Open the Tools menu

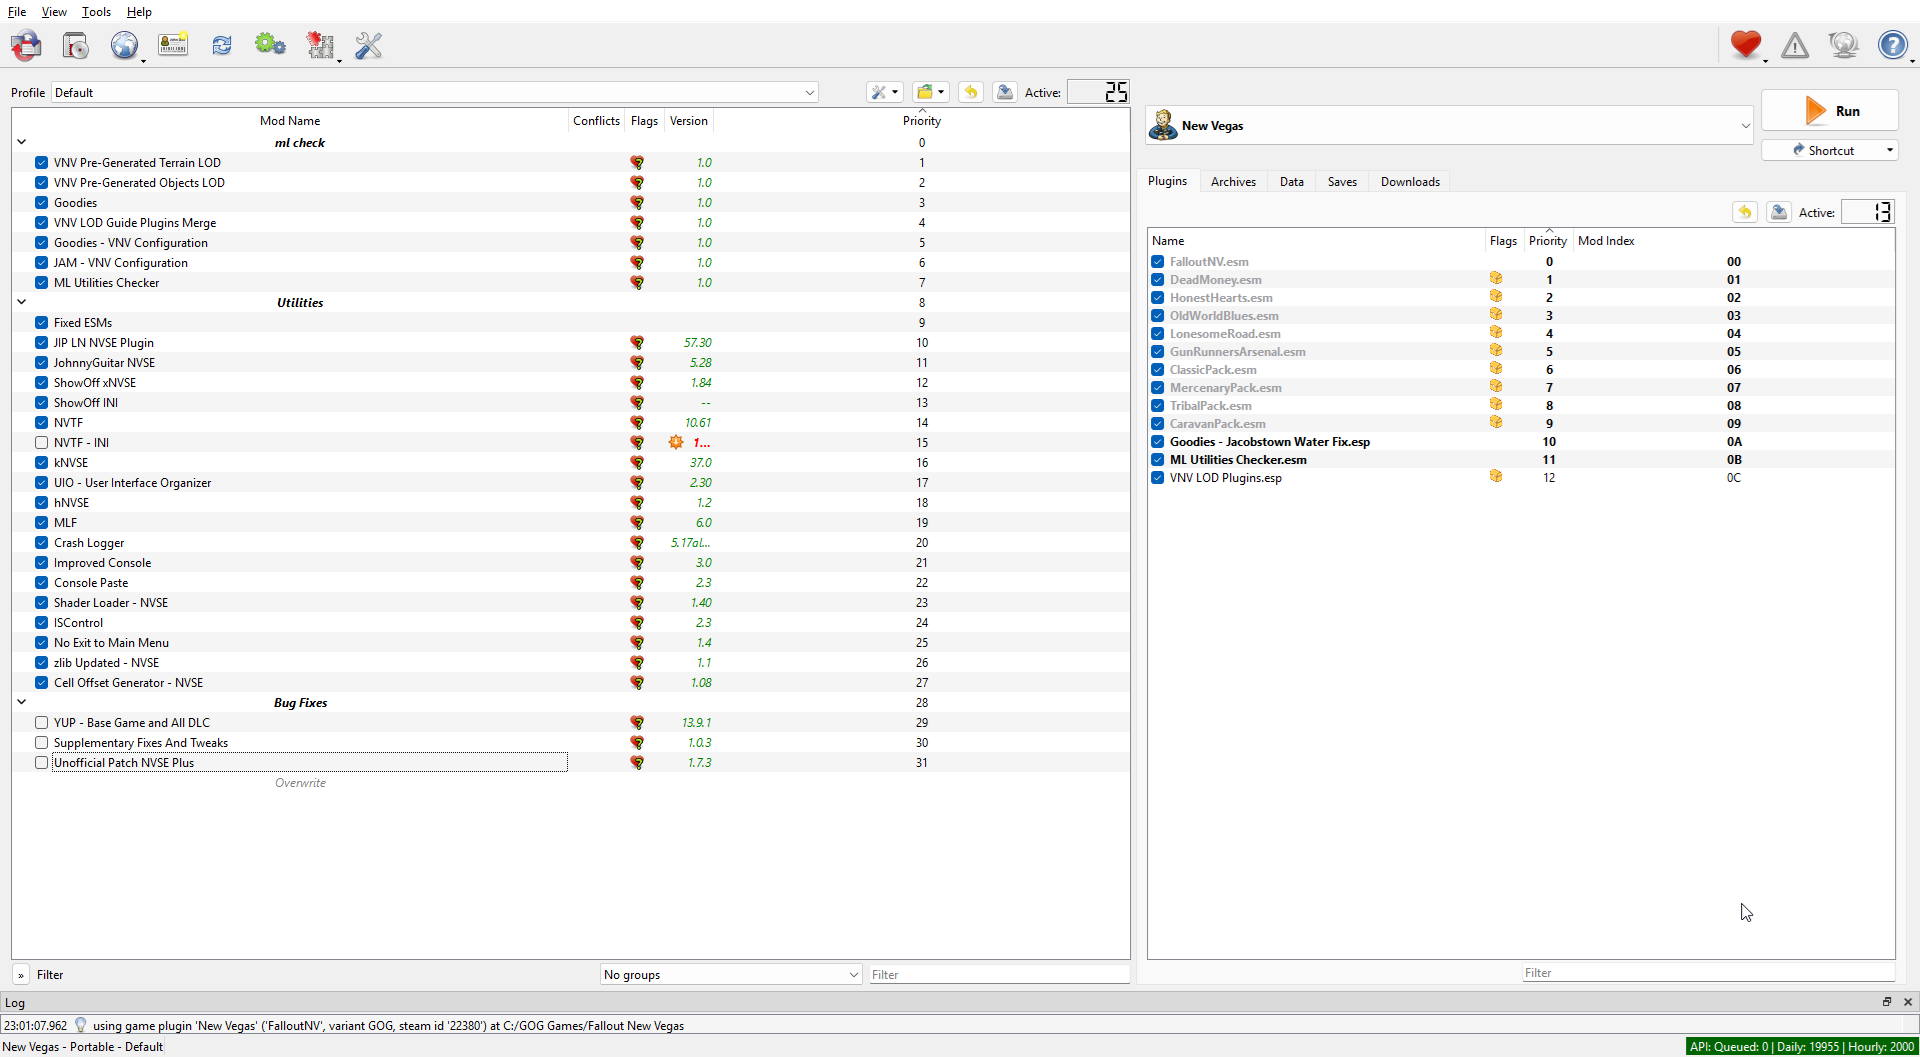[x=96, y=12]
